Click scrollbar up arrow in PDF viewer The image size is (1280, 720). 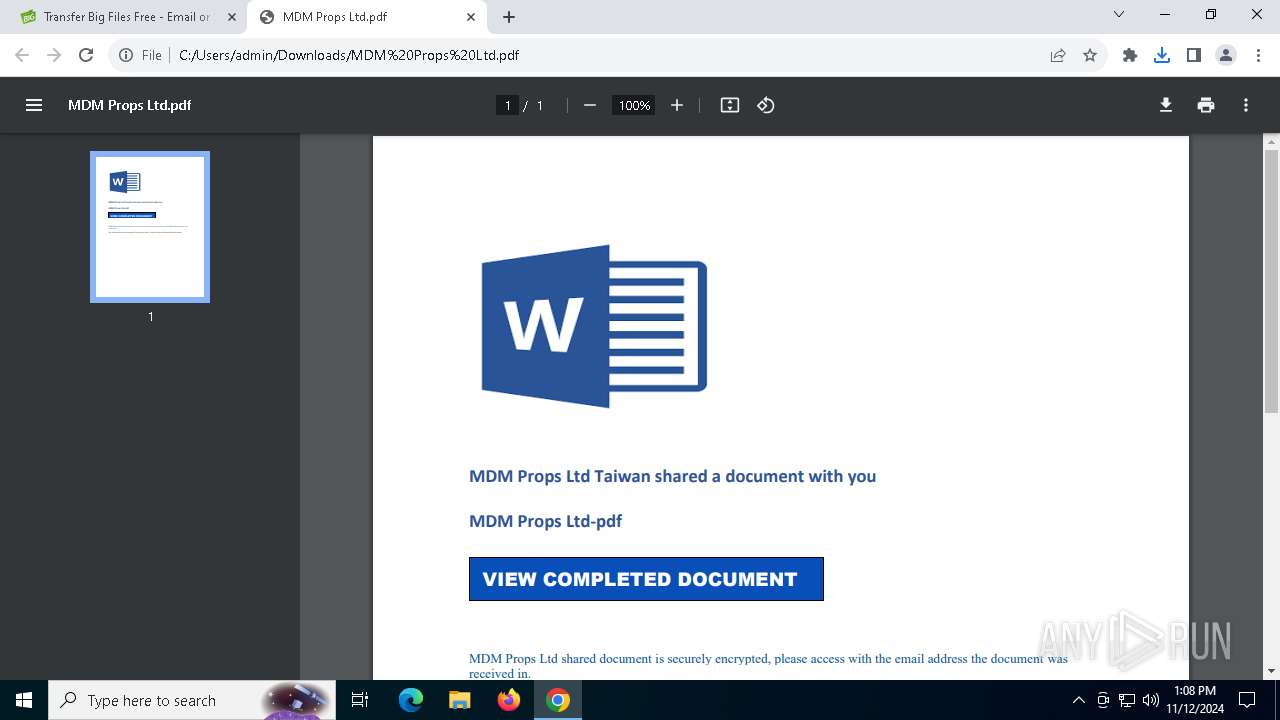click(x=1272, y=143)
